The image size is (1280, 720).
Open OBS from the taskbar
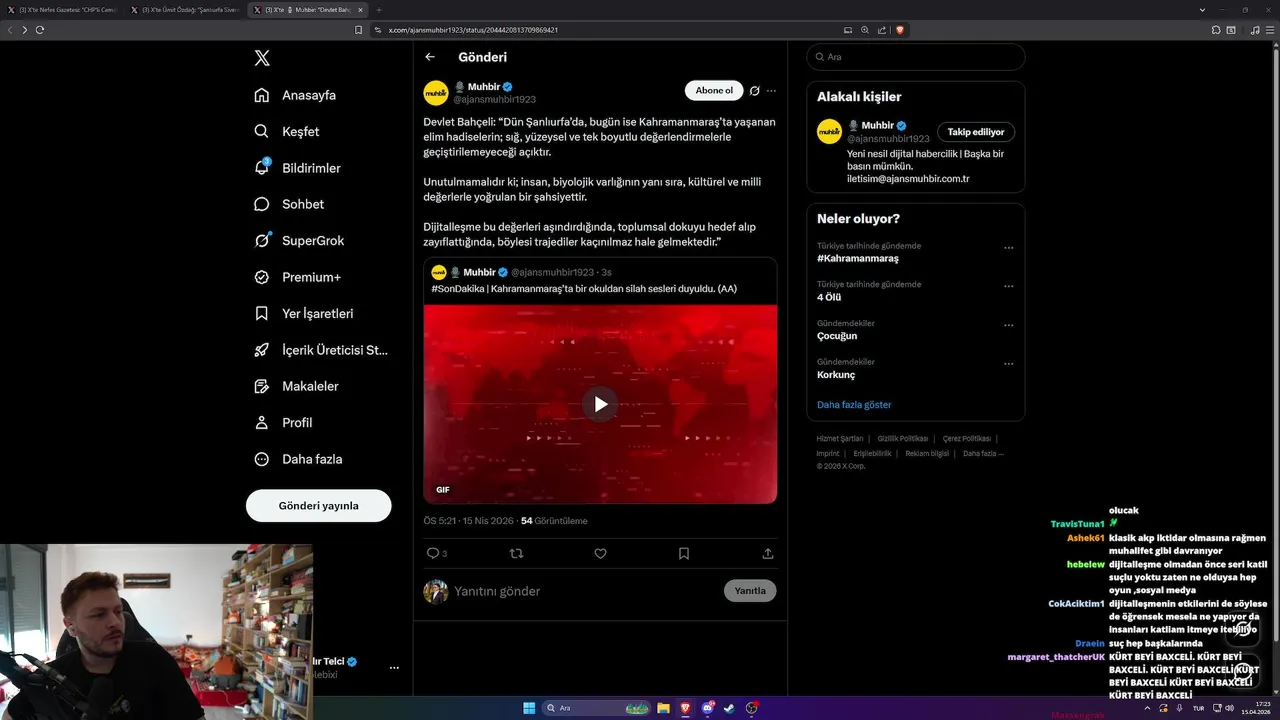(x=752, y=708)
